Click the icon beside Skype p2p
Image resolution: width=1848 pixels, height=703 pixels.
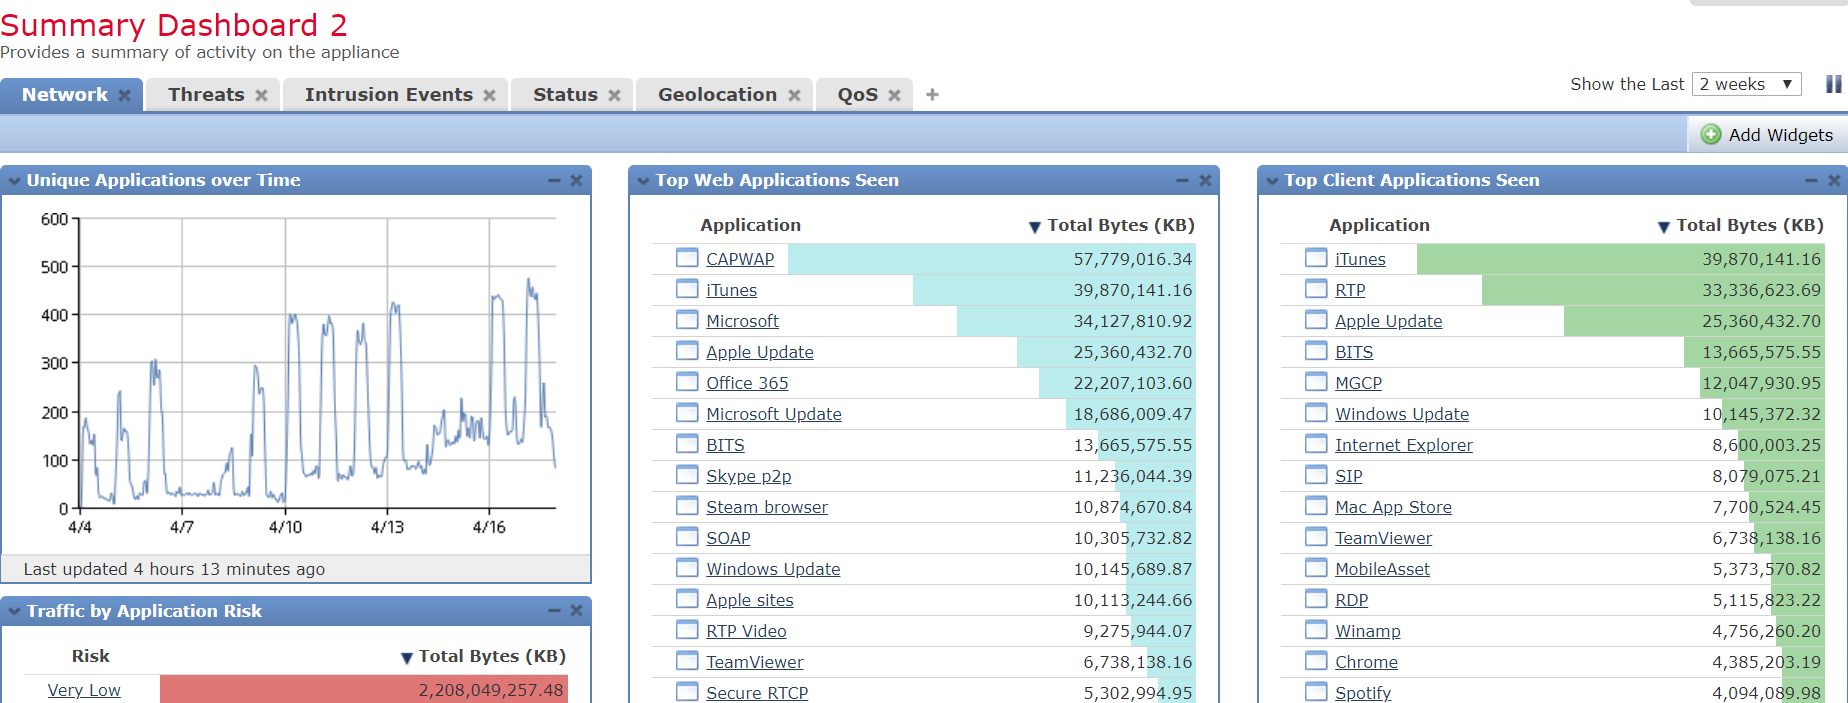pyautogui.click(x=687, y=475)
